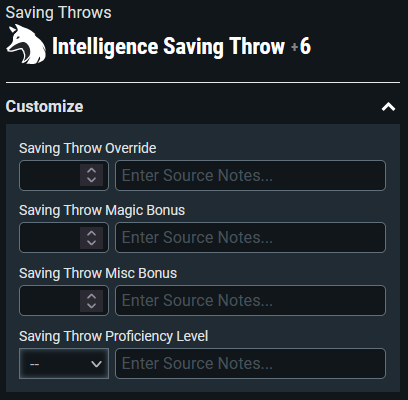Screen dimensions: 408x400
Task: Click the Saving Throw Override number field
Action: point(50,176)
